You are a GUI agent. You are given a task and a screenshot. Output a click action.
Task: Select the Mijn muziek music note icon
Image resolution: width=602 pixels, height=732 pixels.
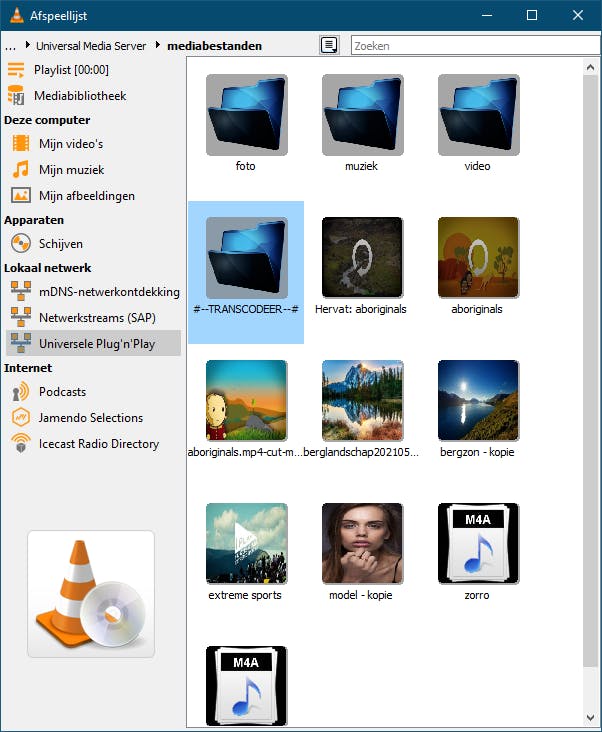tap(21, 169)
